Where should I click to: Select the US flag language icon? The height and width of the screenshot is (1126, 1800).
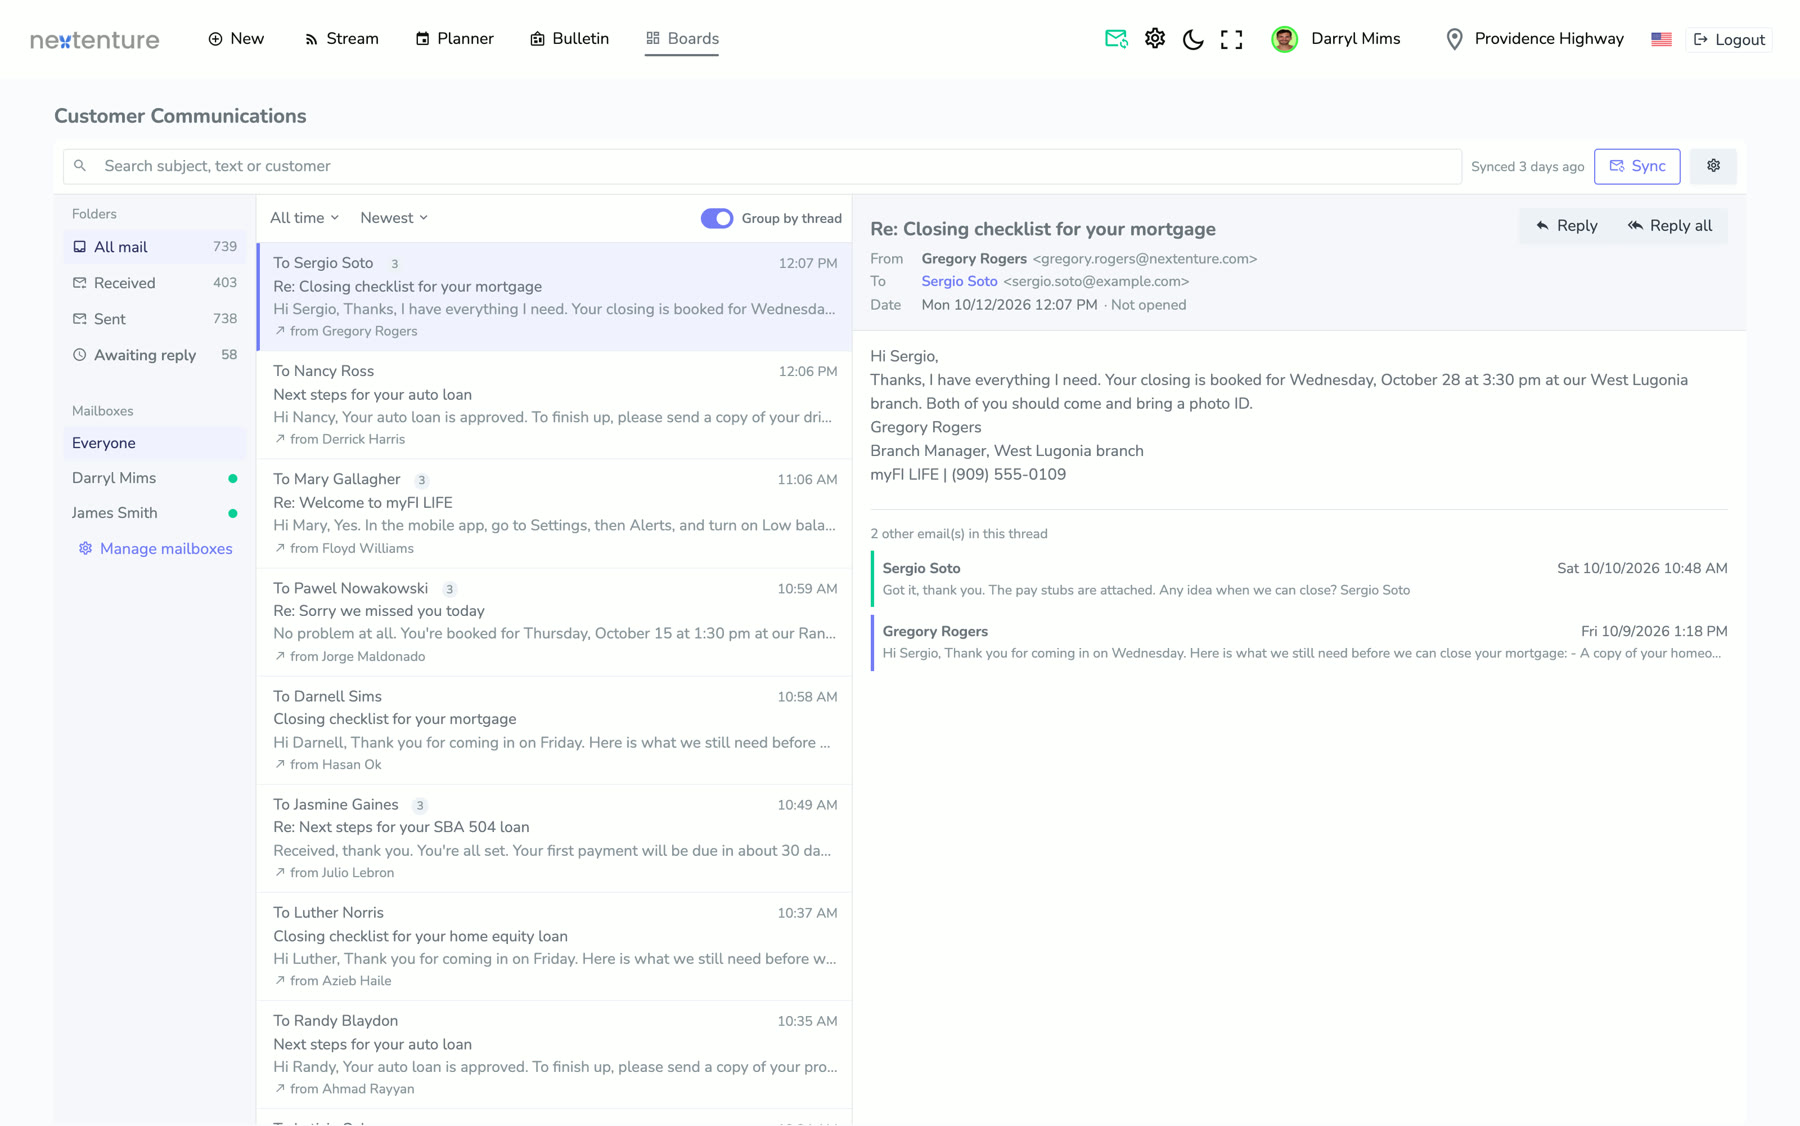click(1661, 39)
